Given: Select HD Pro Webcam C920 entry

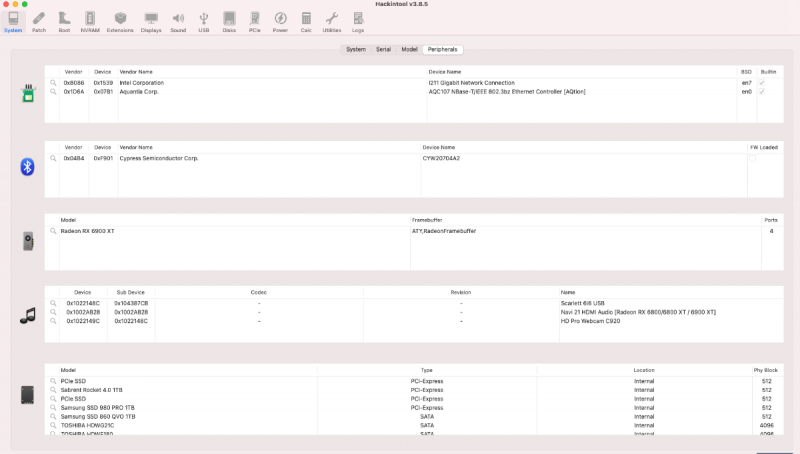Looking at the screenshot, I should pos(590,321).
